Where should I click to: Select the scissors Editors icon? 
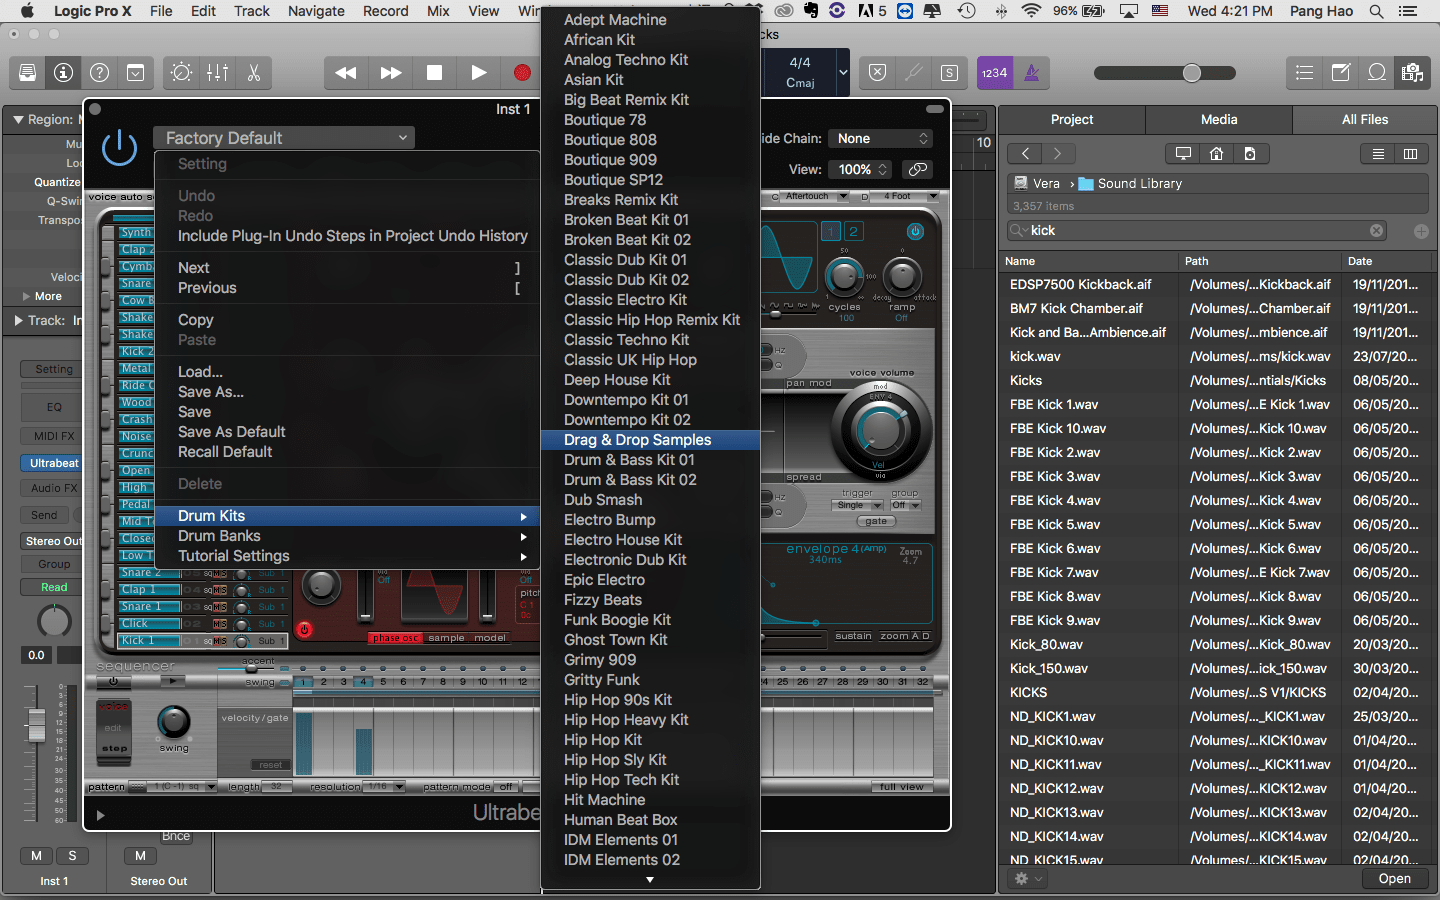coord(254,73)
